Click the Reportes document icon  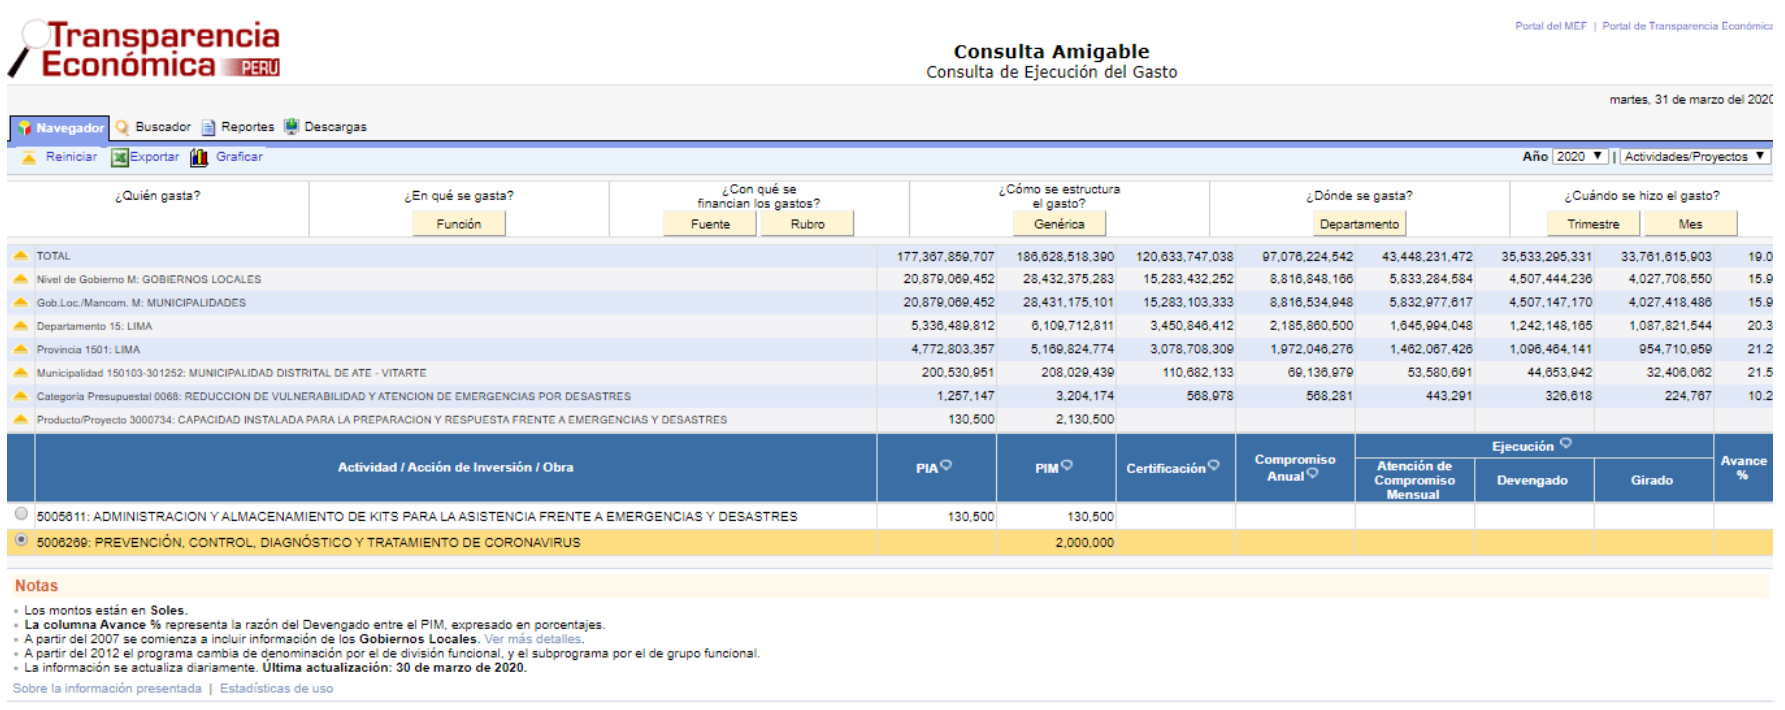pyautogui.click(x=208, y=127)
